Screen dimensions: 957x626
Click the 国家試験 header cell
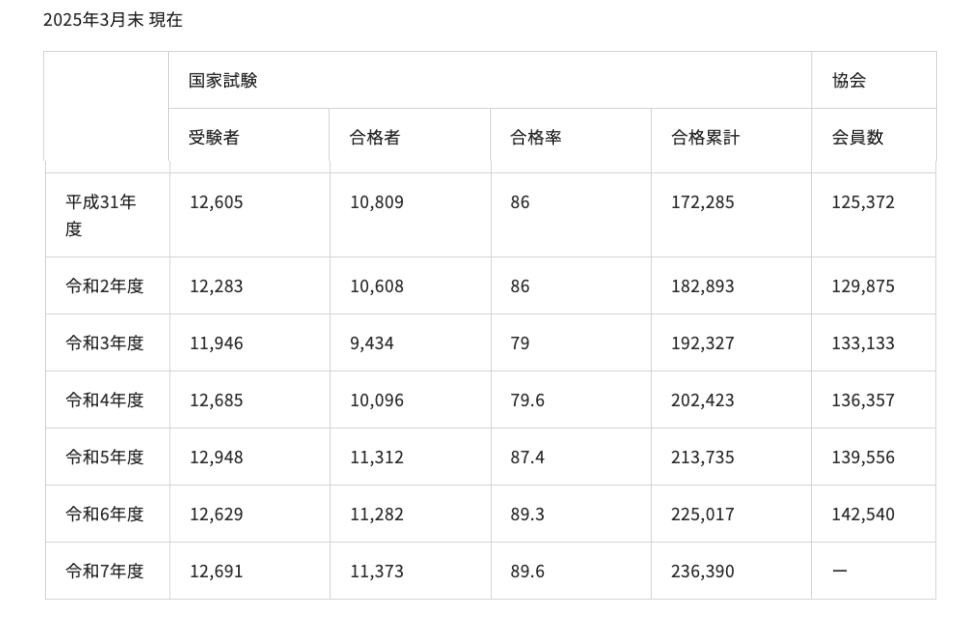pos(223,81)
